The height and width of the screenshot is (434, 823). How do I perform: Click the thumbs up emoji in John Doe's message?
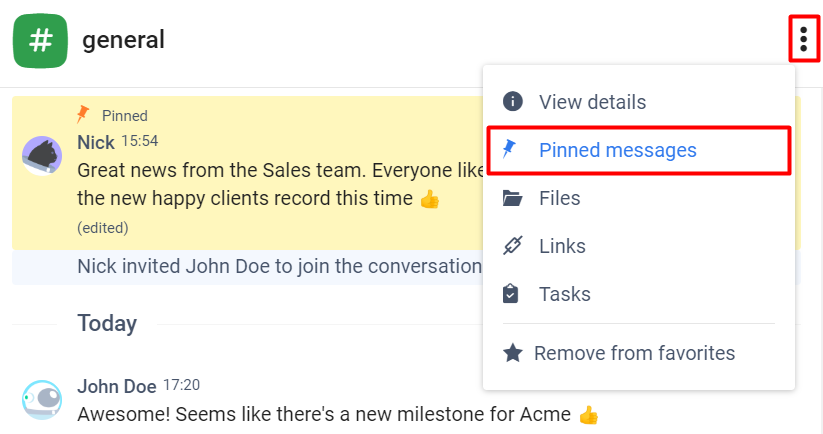pyautogui.click(x=588, y=415)
